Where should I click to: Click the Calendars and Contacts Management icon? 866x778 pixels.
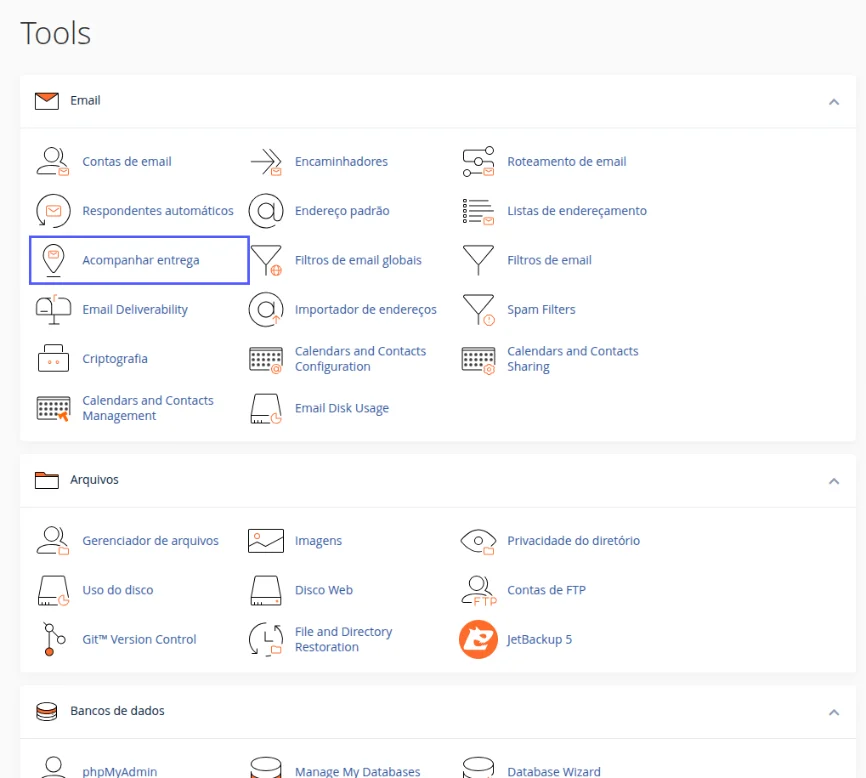(53, 409)
